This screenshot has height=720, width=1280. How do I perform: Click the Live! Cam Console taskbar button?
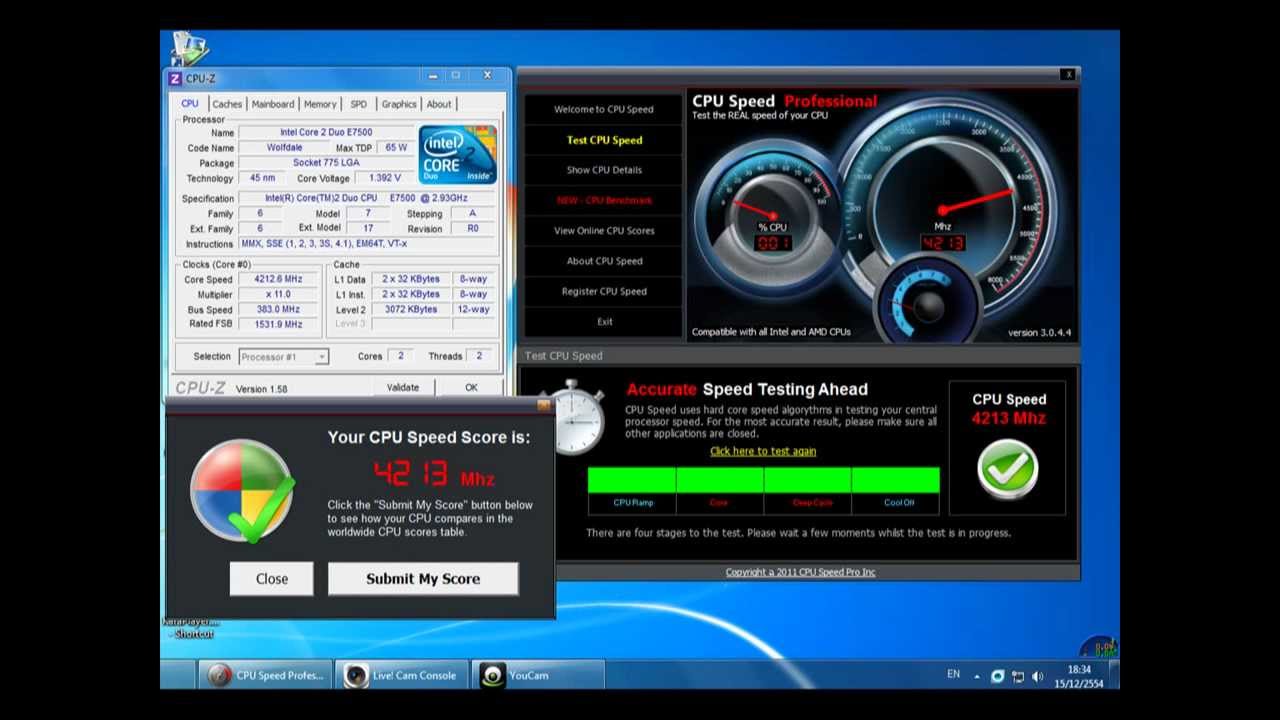(401, 675)
